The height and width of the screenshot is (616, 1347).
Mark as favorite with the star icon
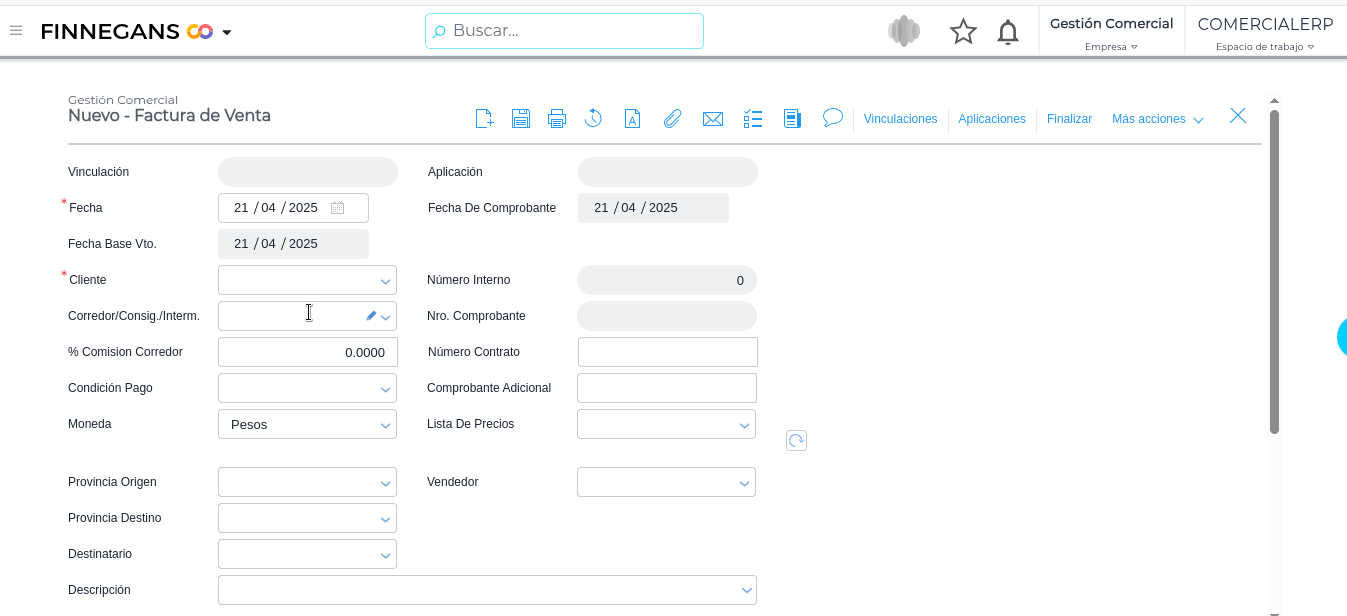[x=963, y=32]
